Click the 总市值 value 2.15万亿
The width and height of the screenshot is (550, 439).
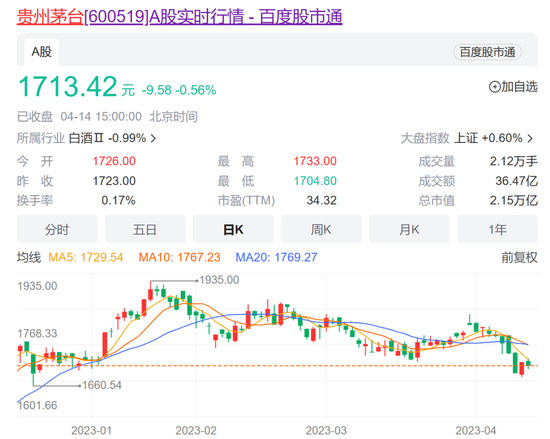[x=514, y=200]
